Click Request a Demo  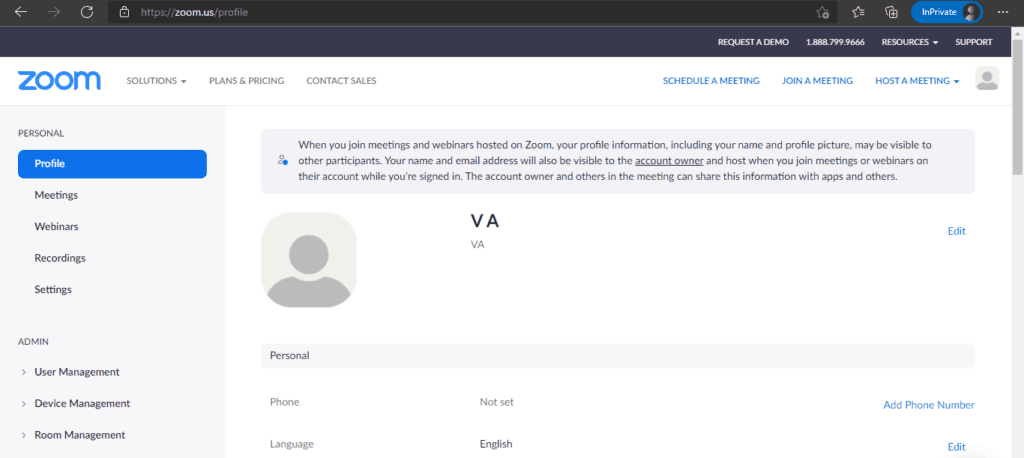753,42
